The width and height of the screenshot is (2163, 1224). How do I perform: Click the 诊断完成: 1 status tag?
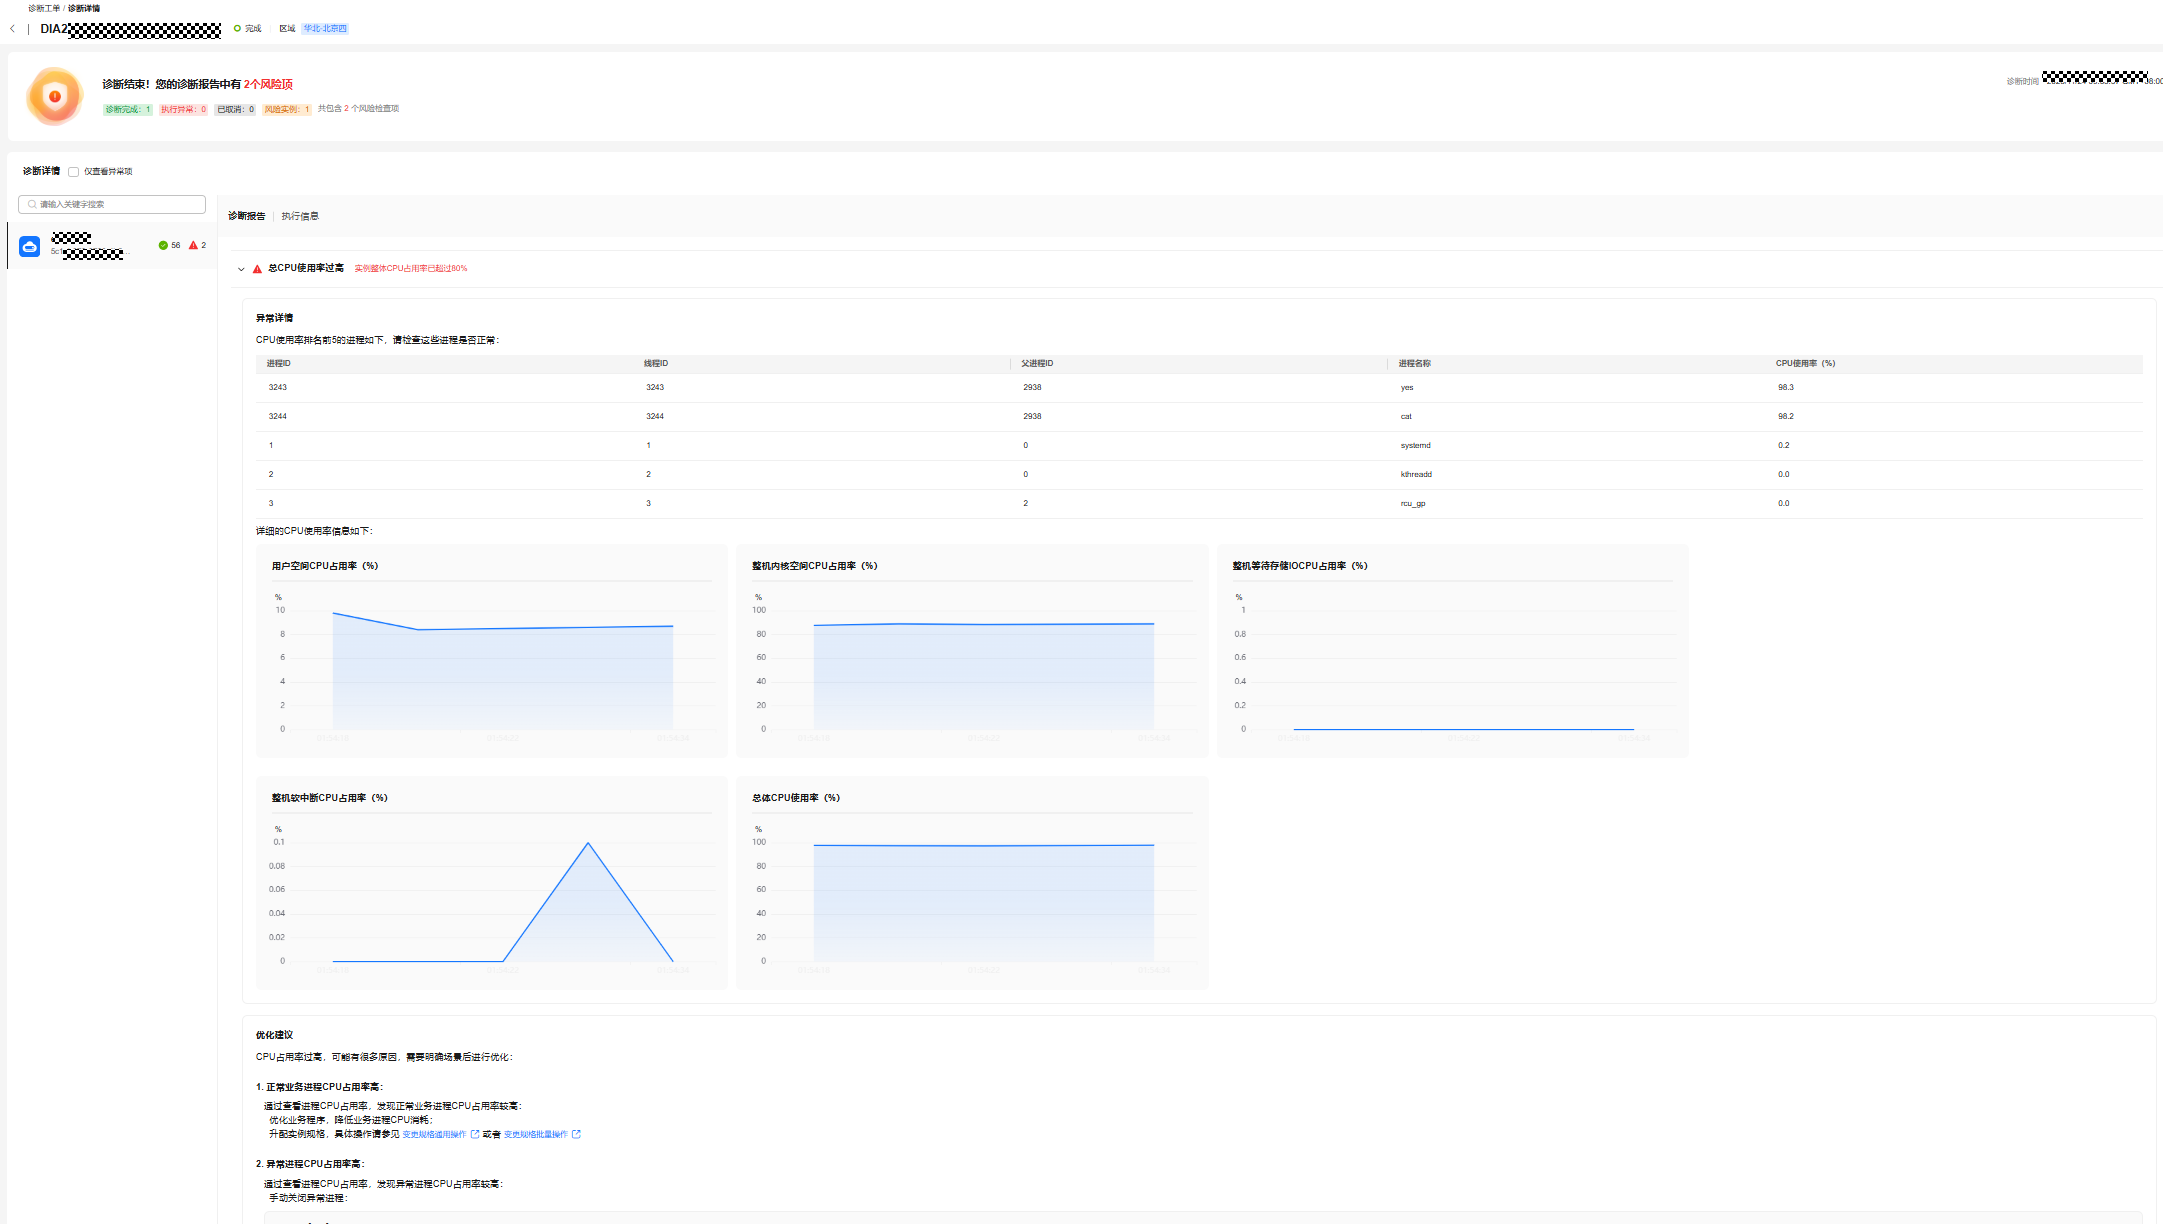128,109
